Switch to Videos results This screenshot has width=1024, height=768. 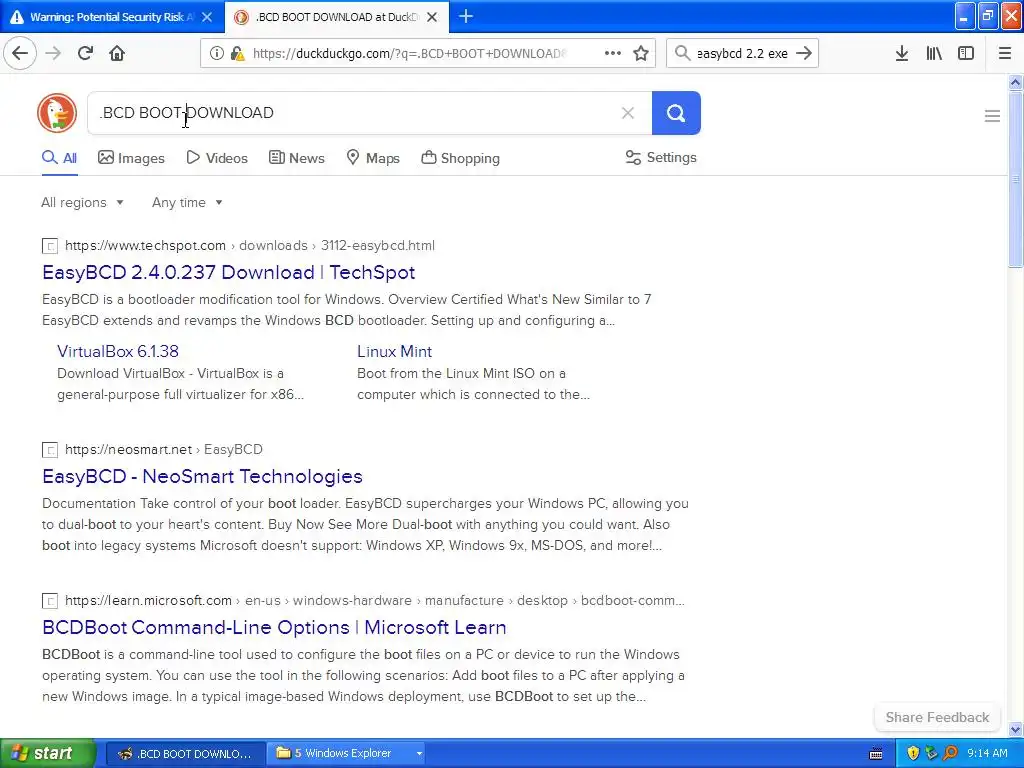click(x=217, y=158)
